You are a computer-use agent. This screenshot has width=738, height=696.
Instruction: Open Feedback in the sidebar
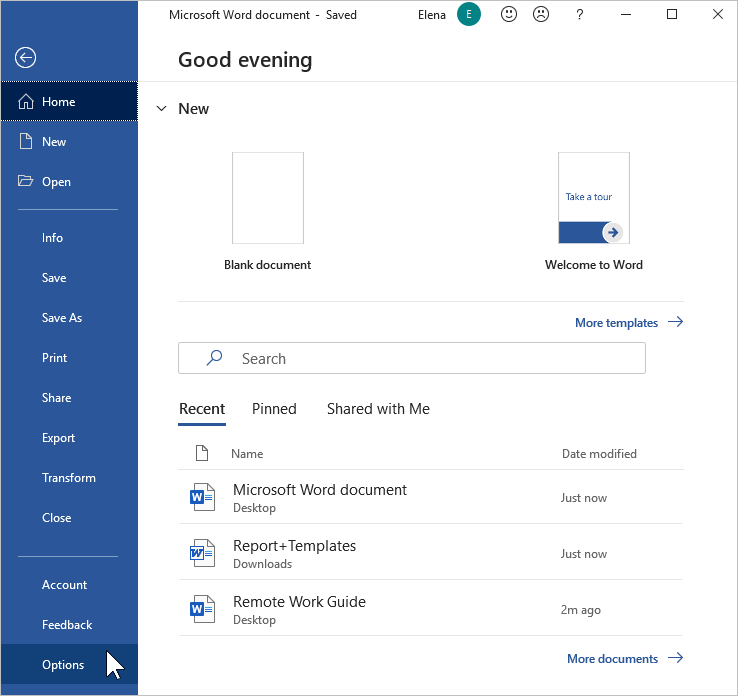coord(67,624)
